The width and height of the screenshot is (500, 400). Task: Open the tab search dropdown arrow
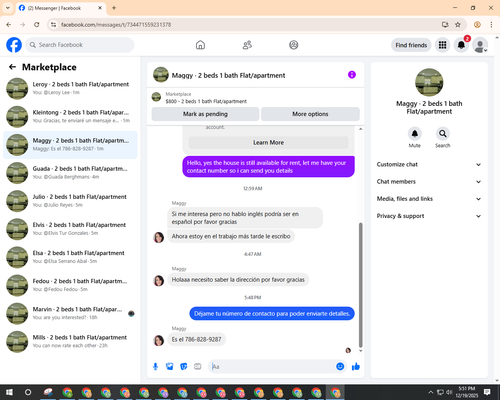8,8
